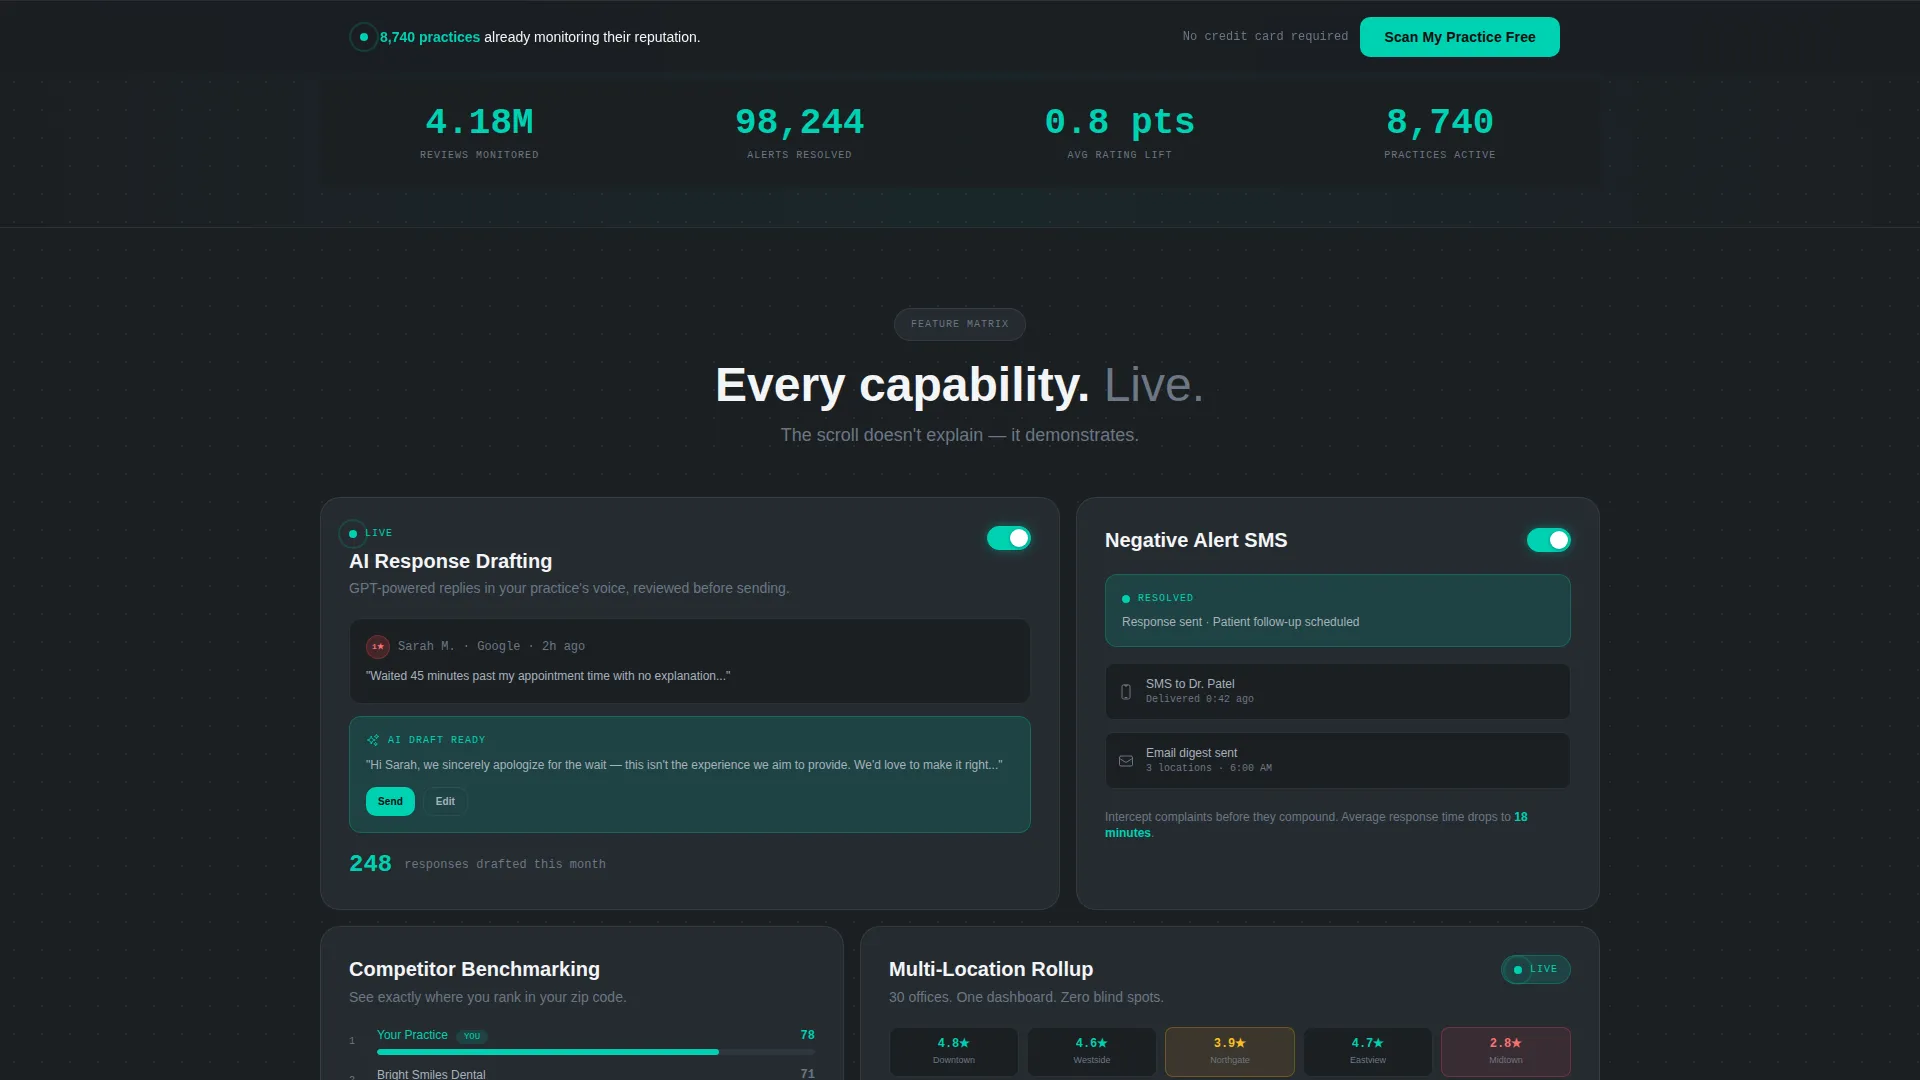Send the AI drafted reply
Image resolution: width=1920 pixels, height=1080 pixels.
click(390, 801)
